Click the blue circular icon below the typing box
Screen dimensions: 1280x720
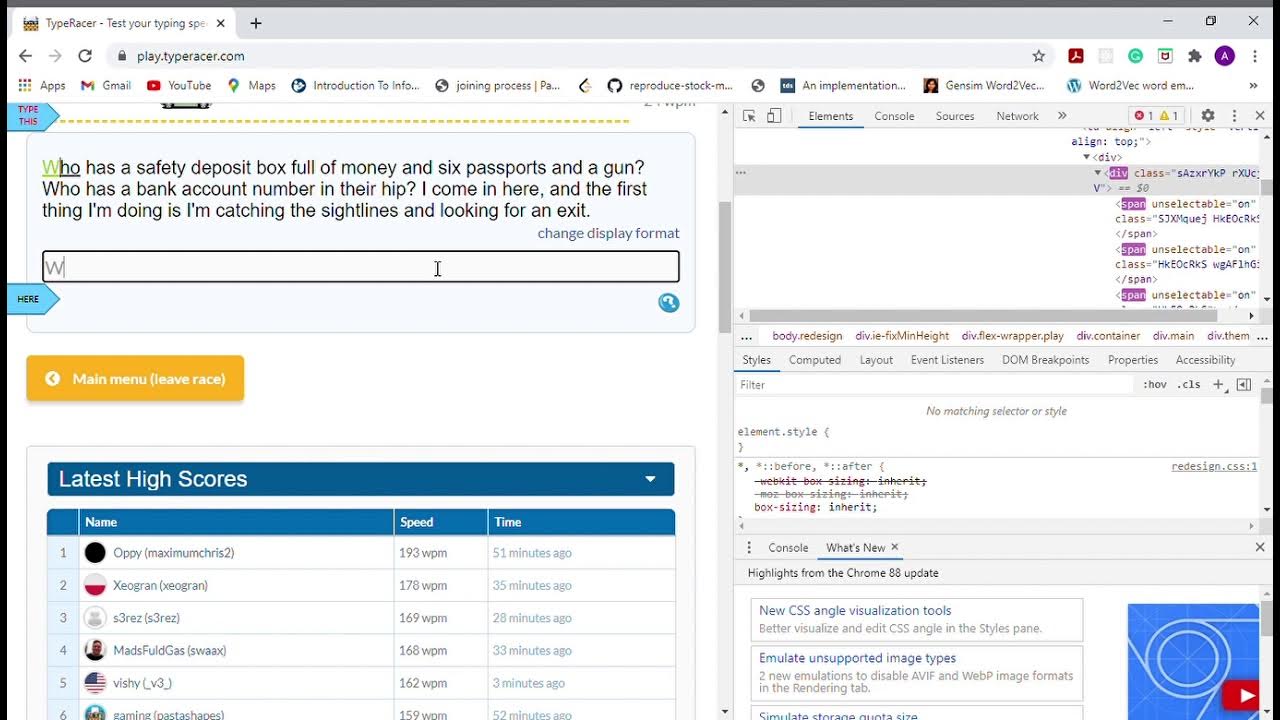pyautogui.click(x=669, y=302)
